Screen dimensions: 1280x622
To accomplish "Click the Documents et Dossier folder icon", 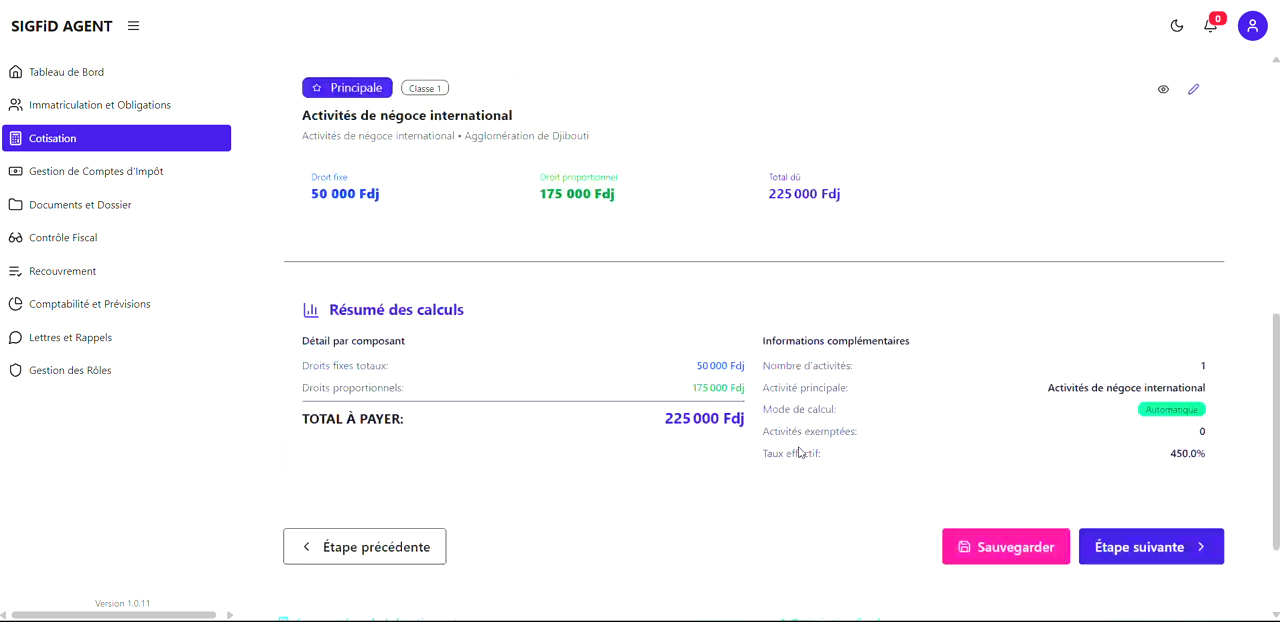I will 15,204.
